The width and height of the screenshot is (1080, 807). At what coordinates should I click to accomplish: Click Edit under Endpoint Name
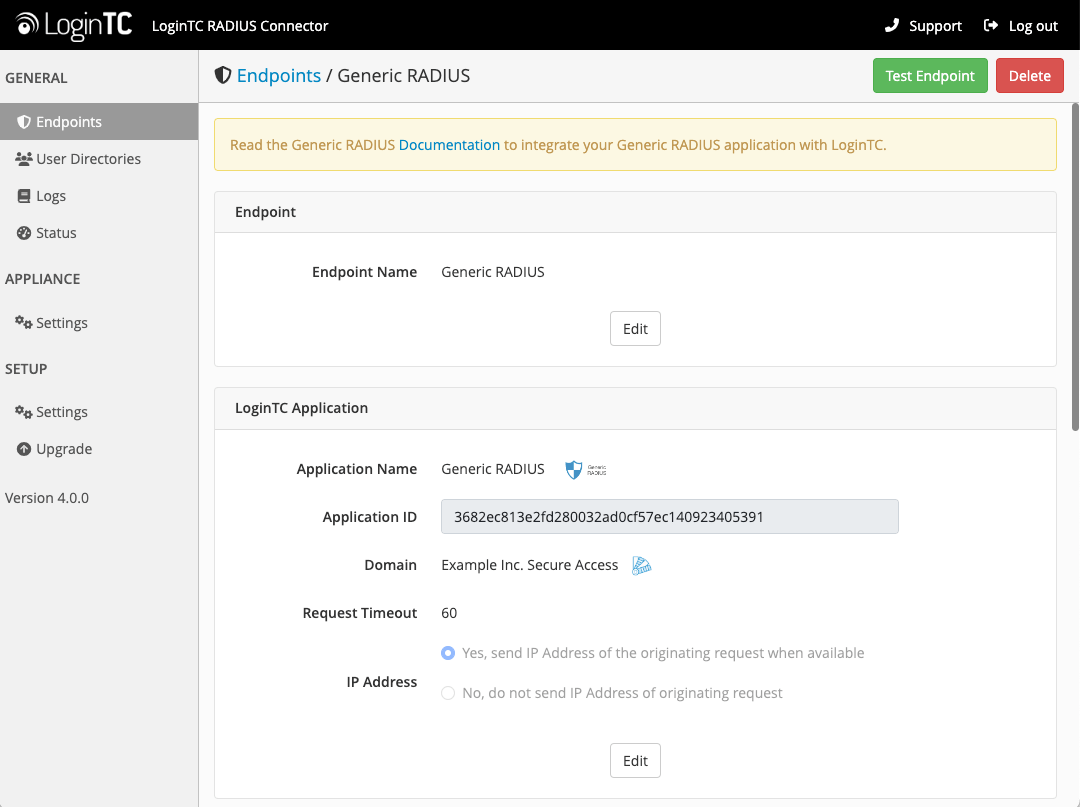point(635,329)
